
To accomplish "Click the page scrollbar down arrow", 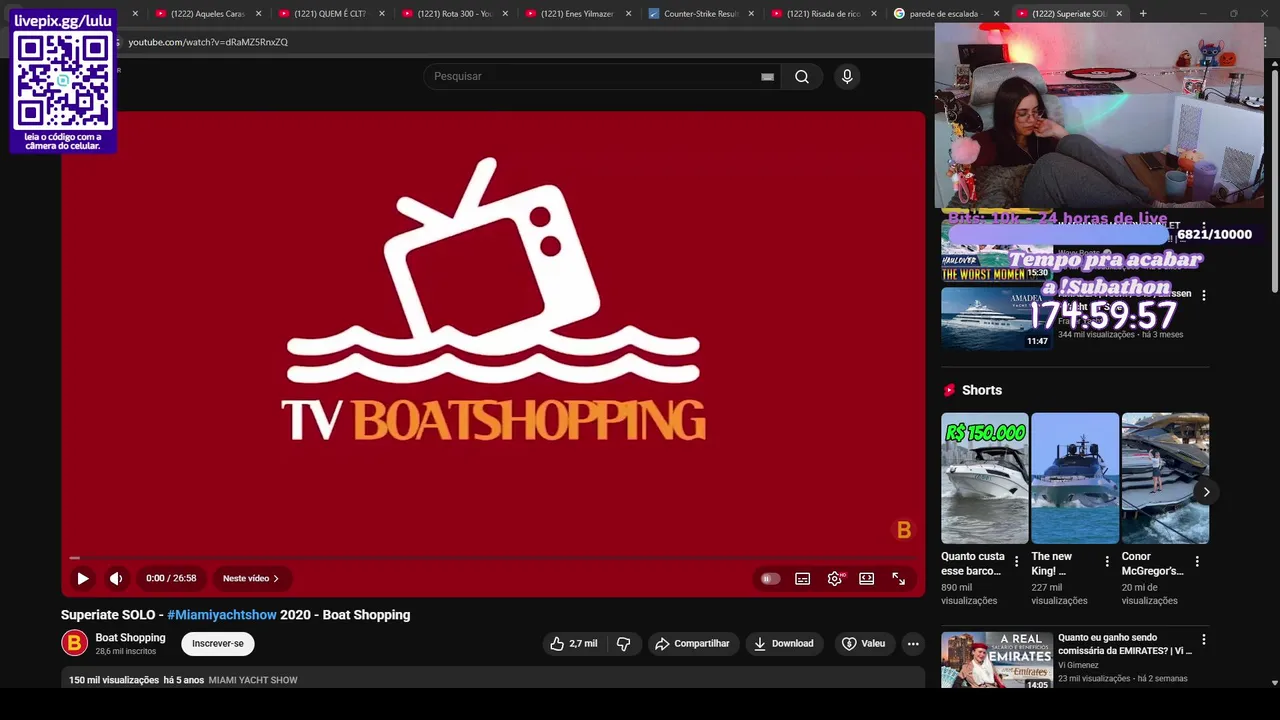I will click(1274, 683).
